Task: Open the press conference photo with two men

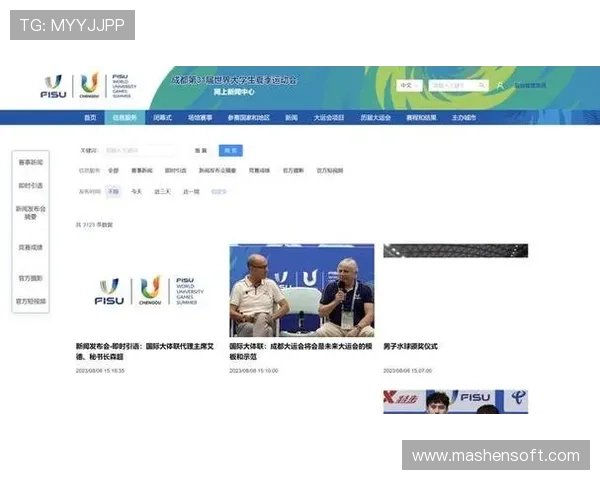Action: click(x=301, y=290)
